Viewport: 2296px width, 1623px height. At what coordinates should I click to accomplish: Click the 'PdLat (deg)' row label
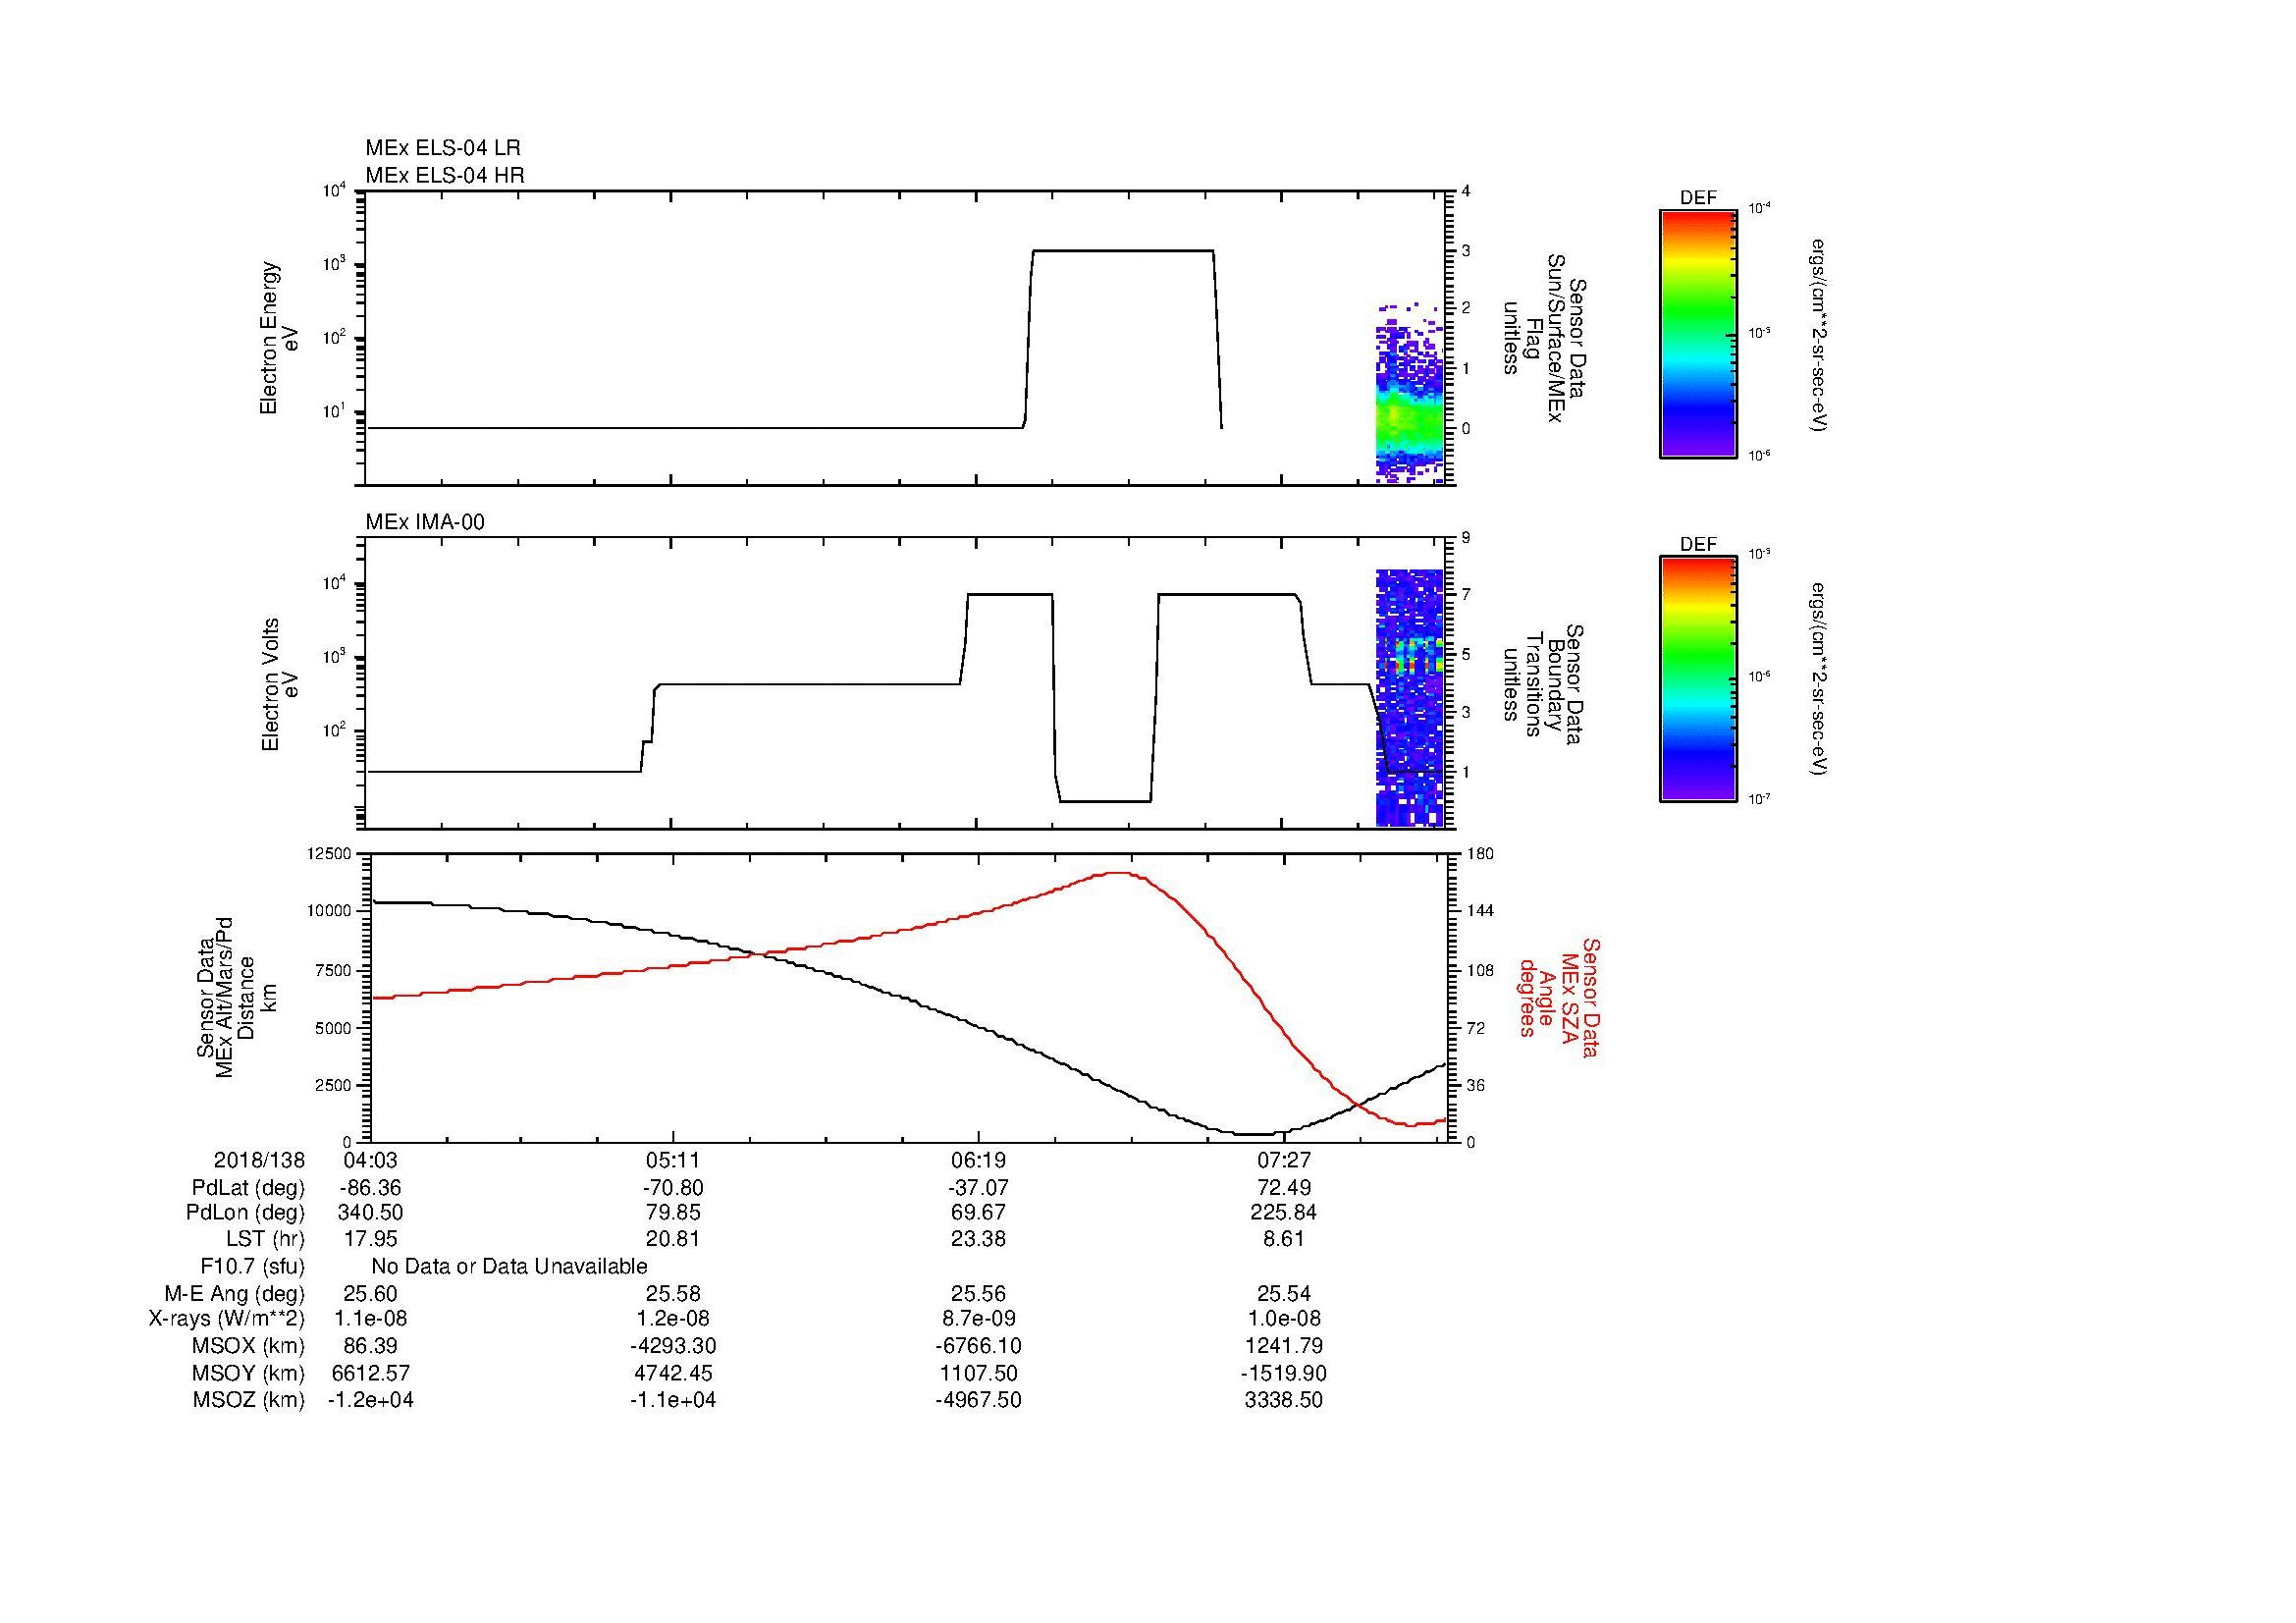248,1188
